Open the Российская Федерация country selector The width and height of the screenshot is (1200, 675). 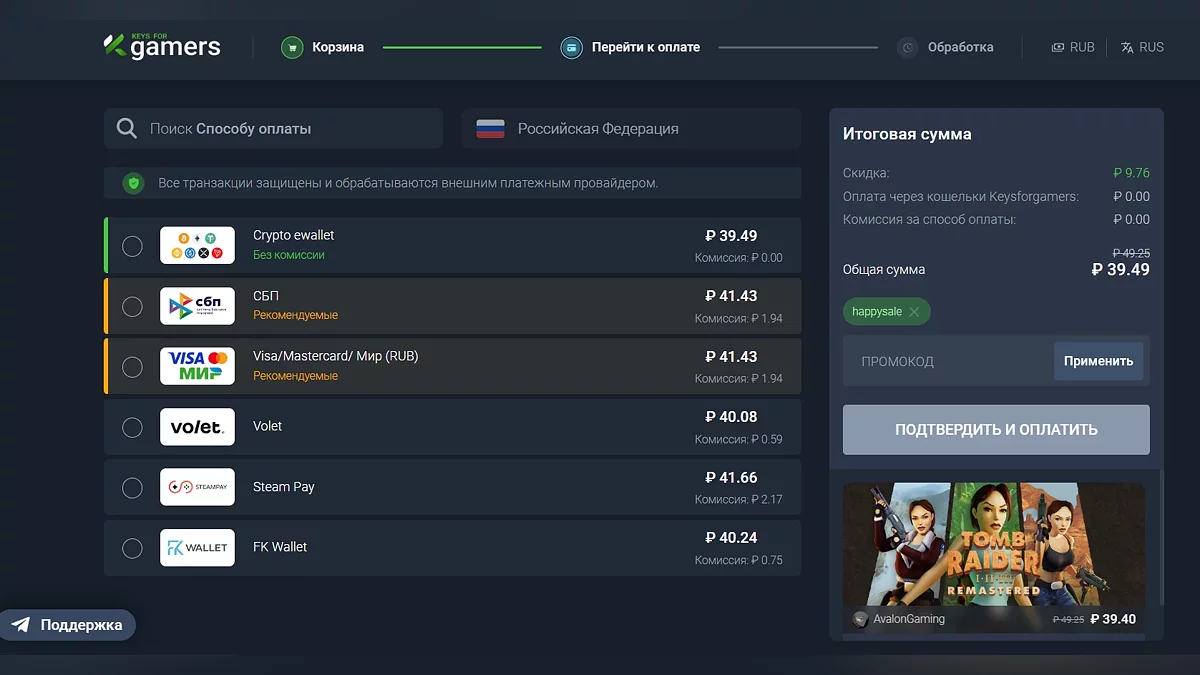click(x=631, y=129)
